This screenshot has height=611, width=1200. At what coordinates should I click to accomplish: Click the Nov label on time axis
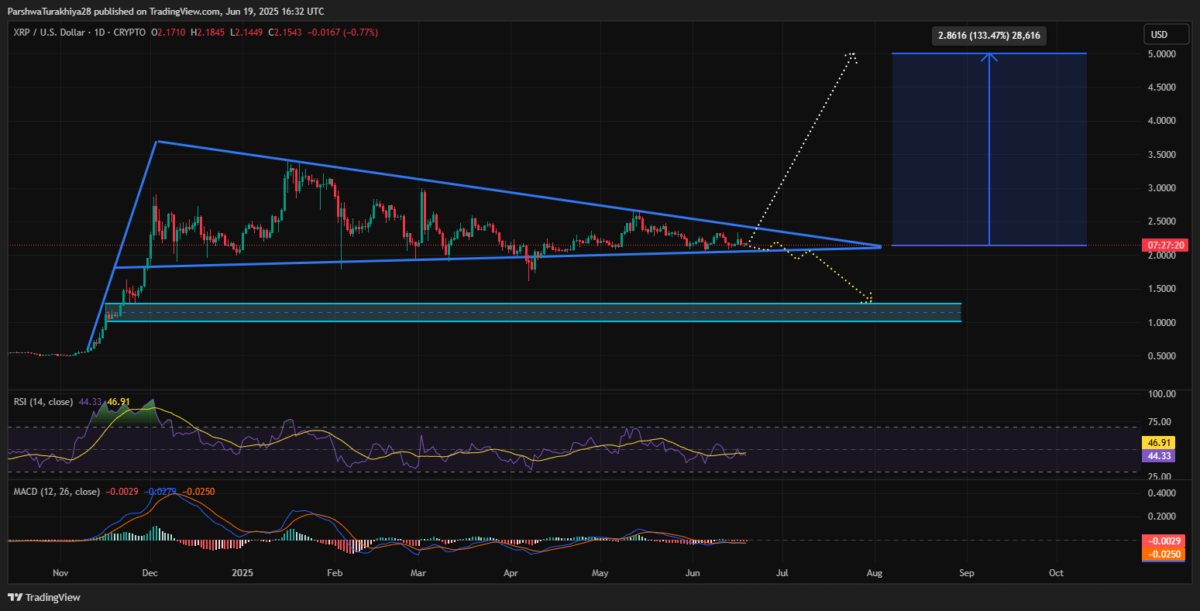point(60,574)
